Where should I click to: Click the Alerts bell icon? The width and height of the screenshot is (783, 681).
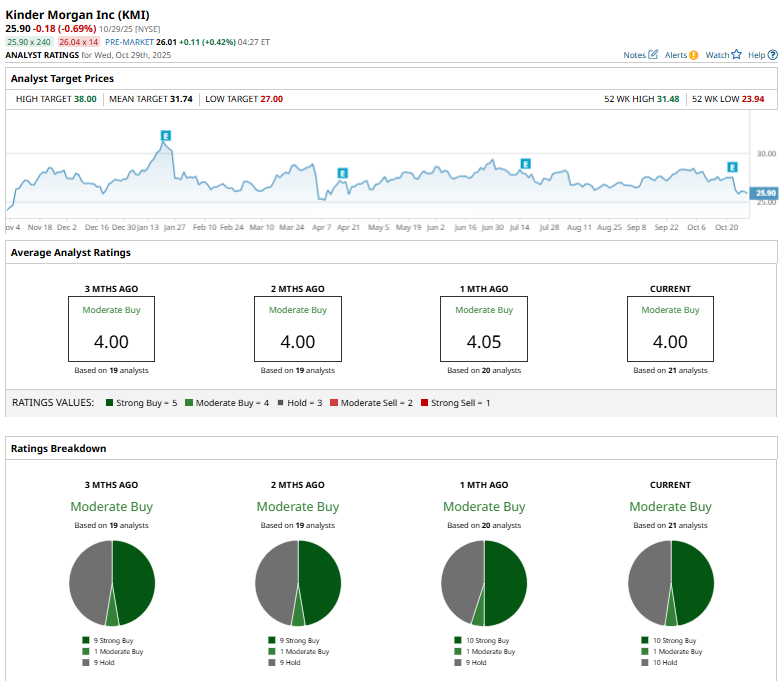tap(693, 55)
